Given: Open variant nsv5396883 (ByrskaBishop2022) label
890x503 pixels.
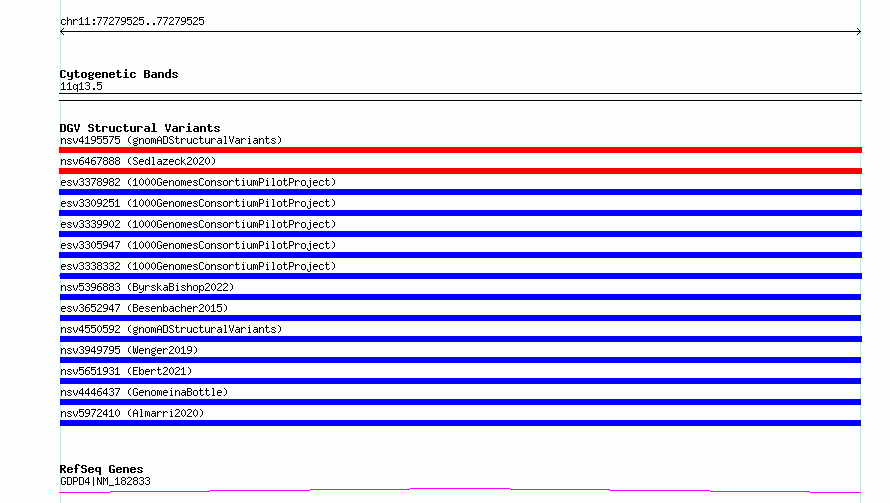Looking at the screenshot, I should (x=147, y=287).
